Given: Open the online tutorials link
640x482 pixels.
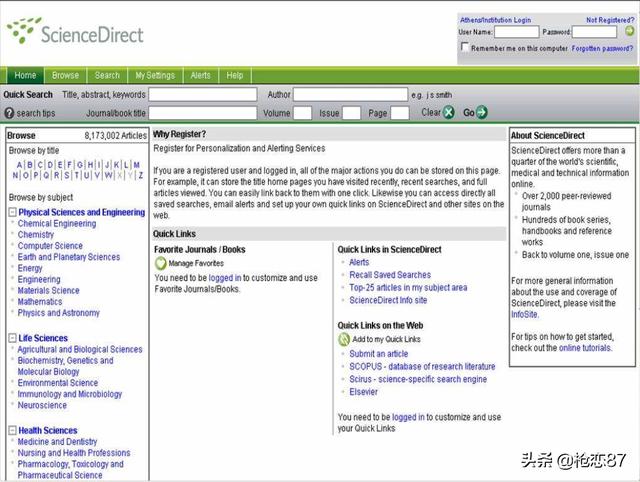Looking at the screenshot, I should [585, 348].
